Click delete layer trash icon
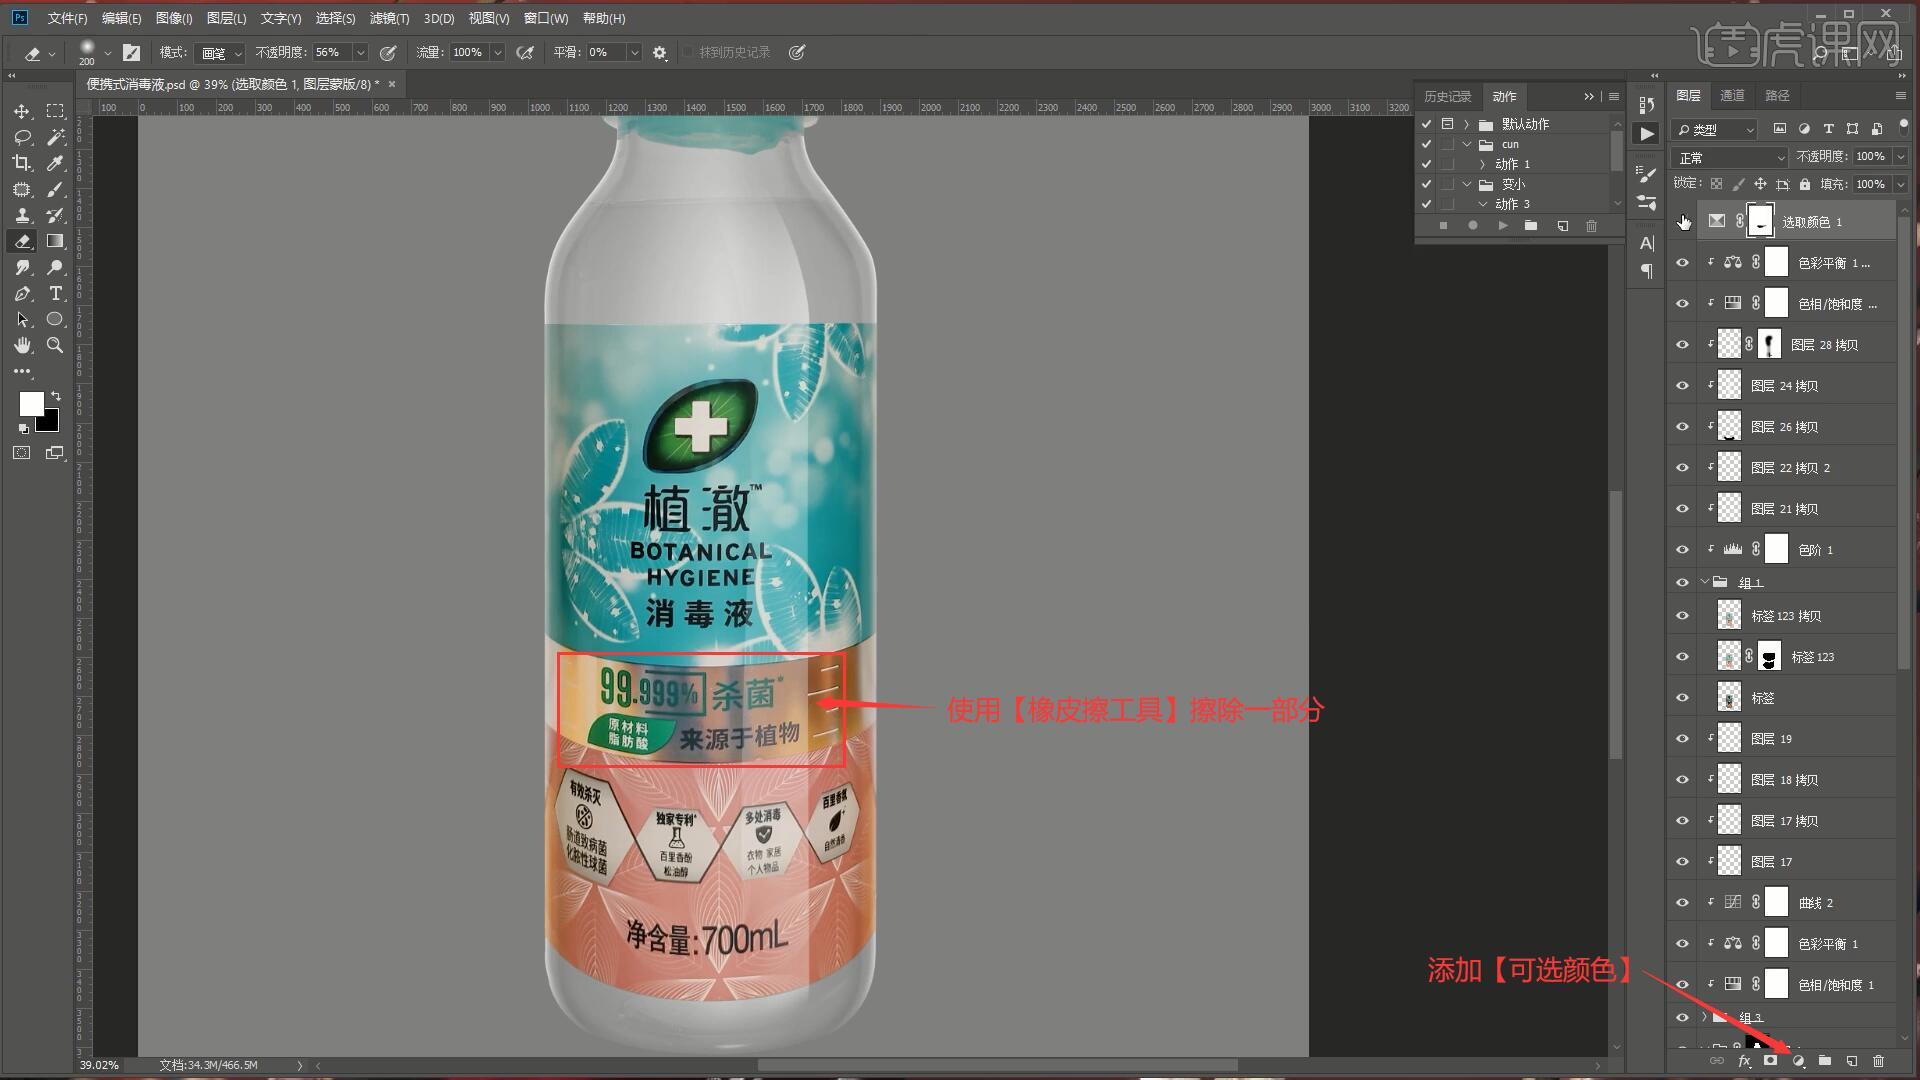Image resolution: width=1920 pixels, height=1080 pixels. tap(1878, 1061)
